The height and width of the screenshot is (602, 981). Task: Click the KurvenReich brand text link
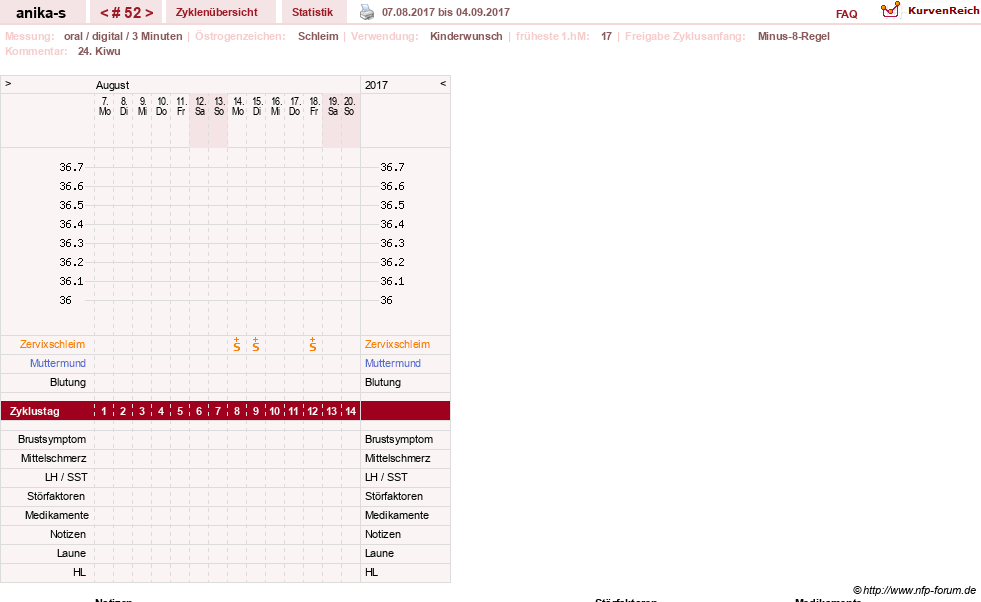tap(943, 11)
